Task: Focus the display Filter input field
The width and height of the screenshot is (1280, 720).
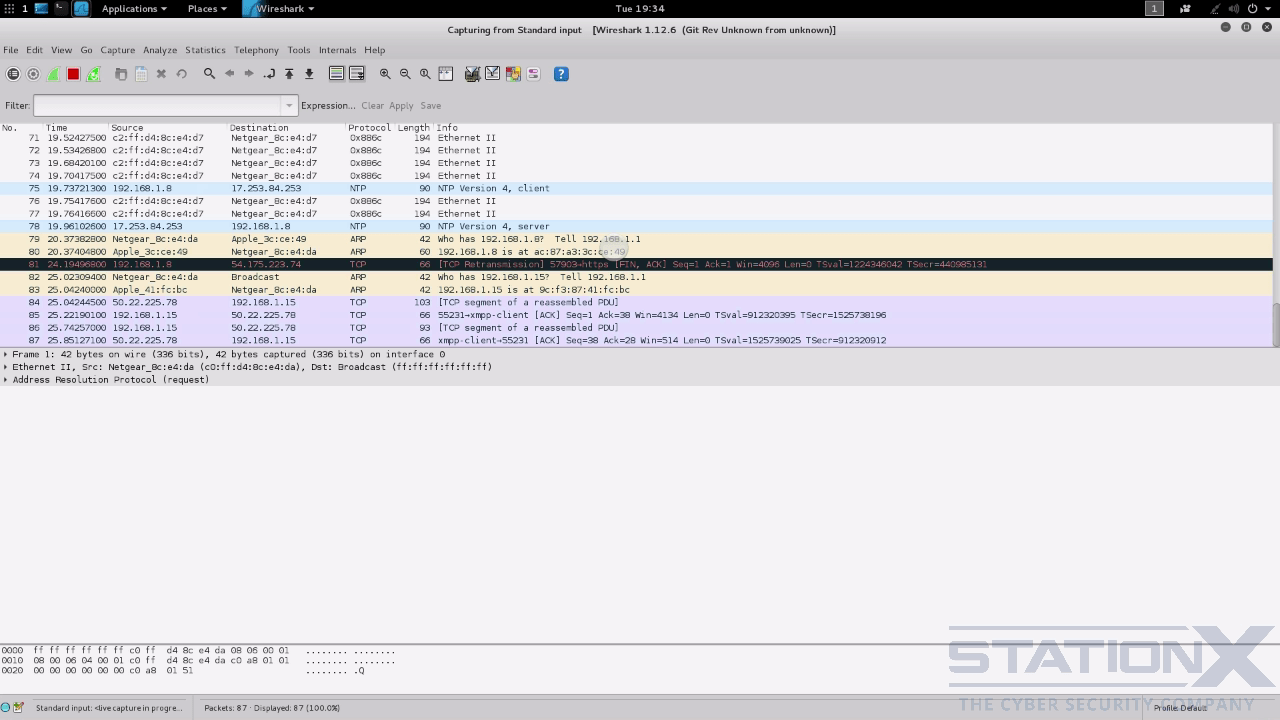Action: (x=159, y=106)
